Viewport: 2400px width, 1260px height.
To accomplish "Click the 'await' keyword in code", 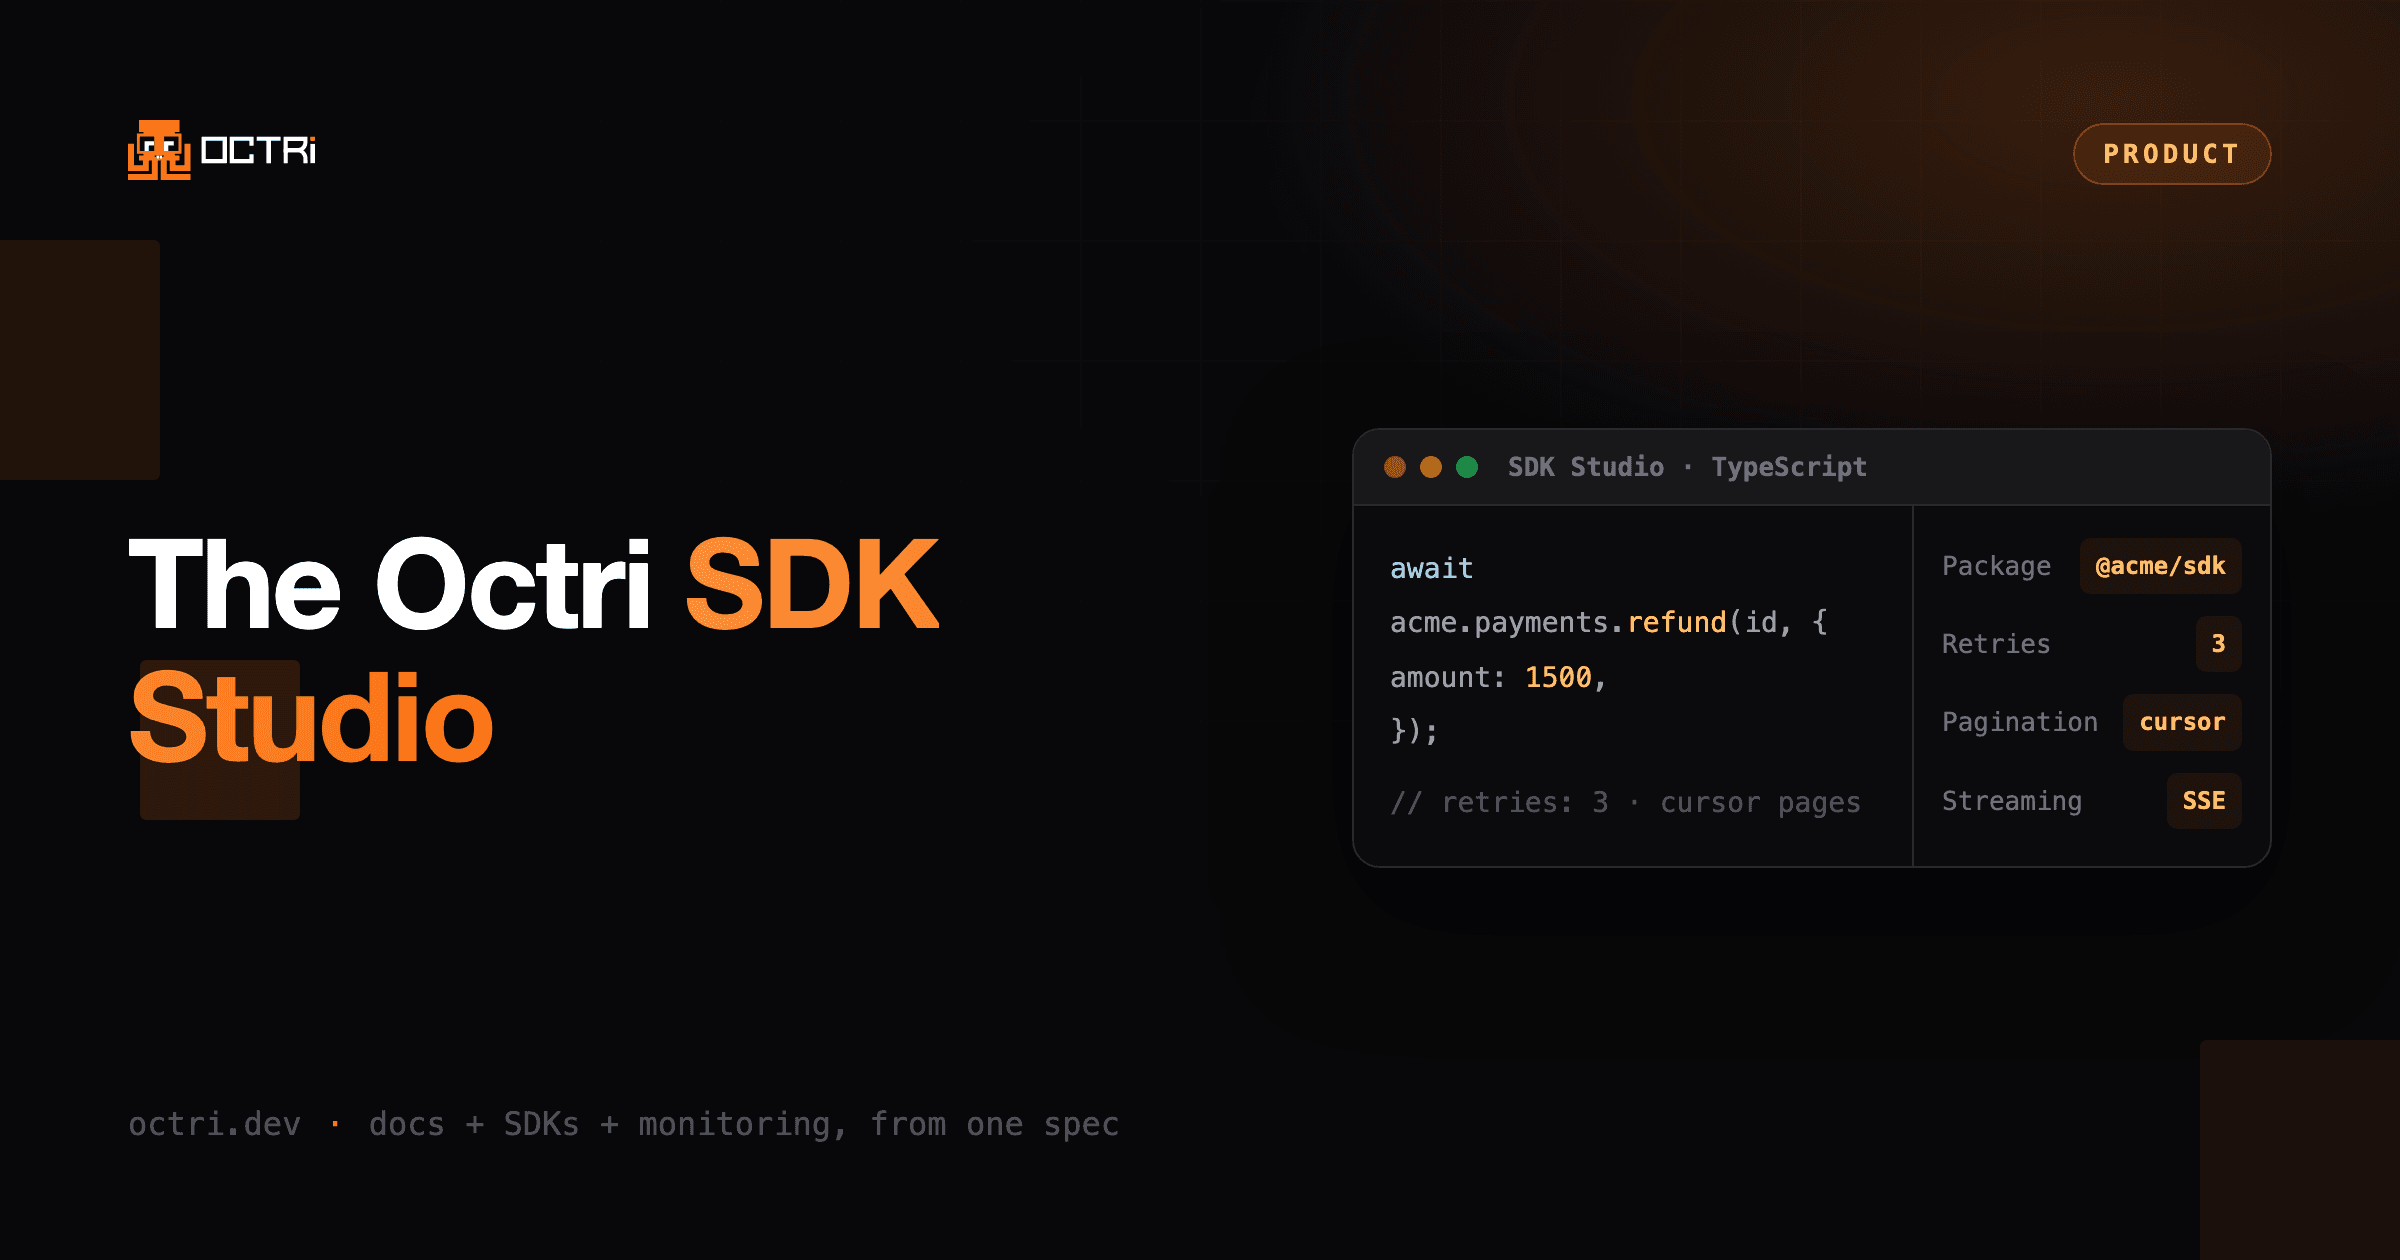I will tap(1431, 569).
